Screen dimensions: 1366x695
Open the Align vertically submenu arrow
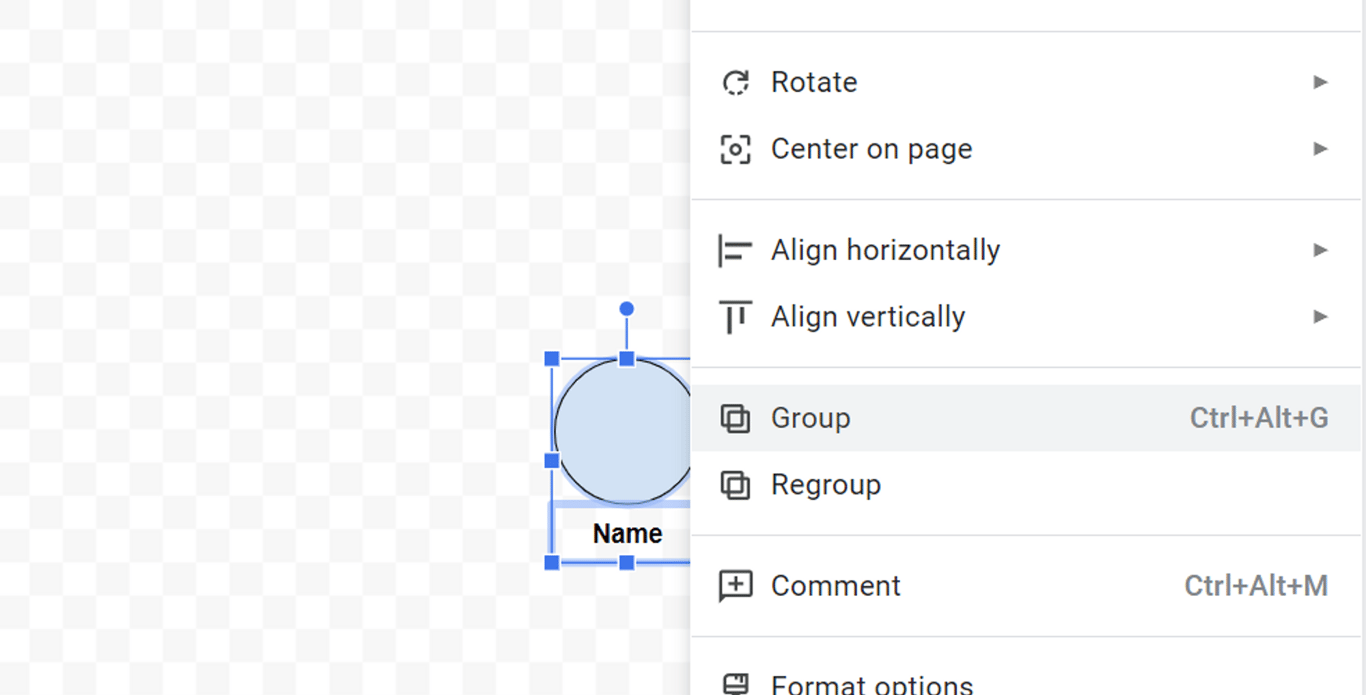pyautogui.click(x=1320, y=317)
